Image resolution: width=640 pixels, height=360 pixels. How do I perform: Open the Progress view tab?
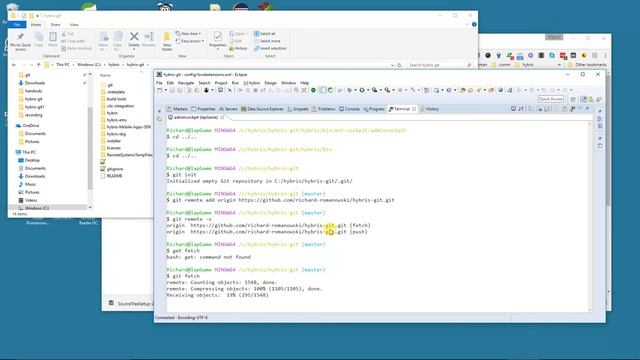point(373,109)
